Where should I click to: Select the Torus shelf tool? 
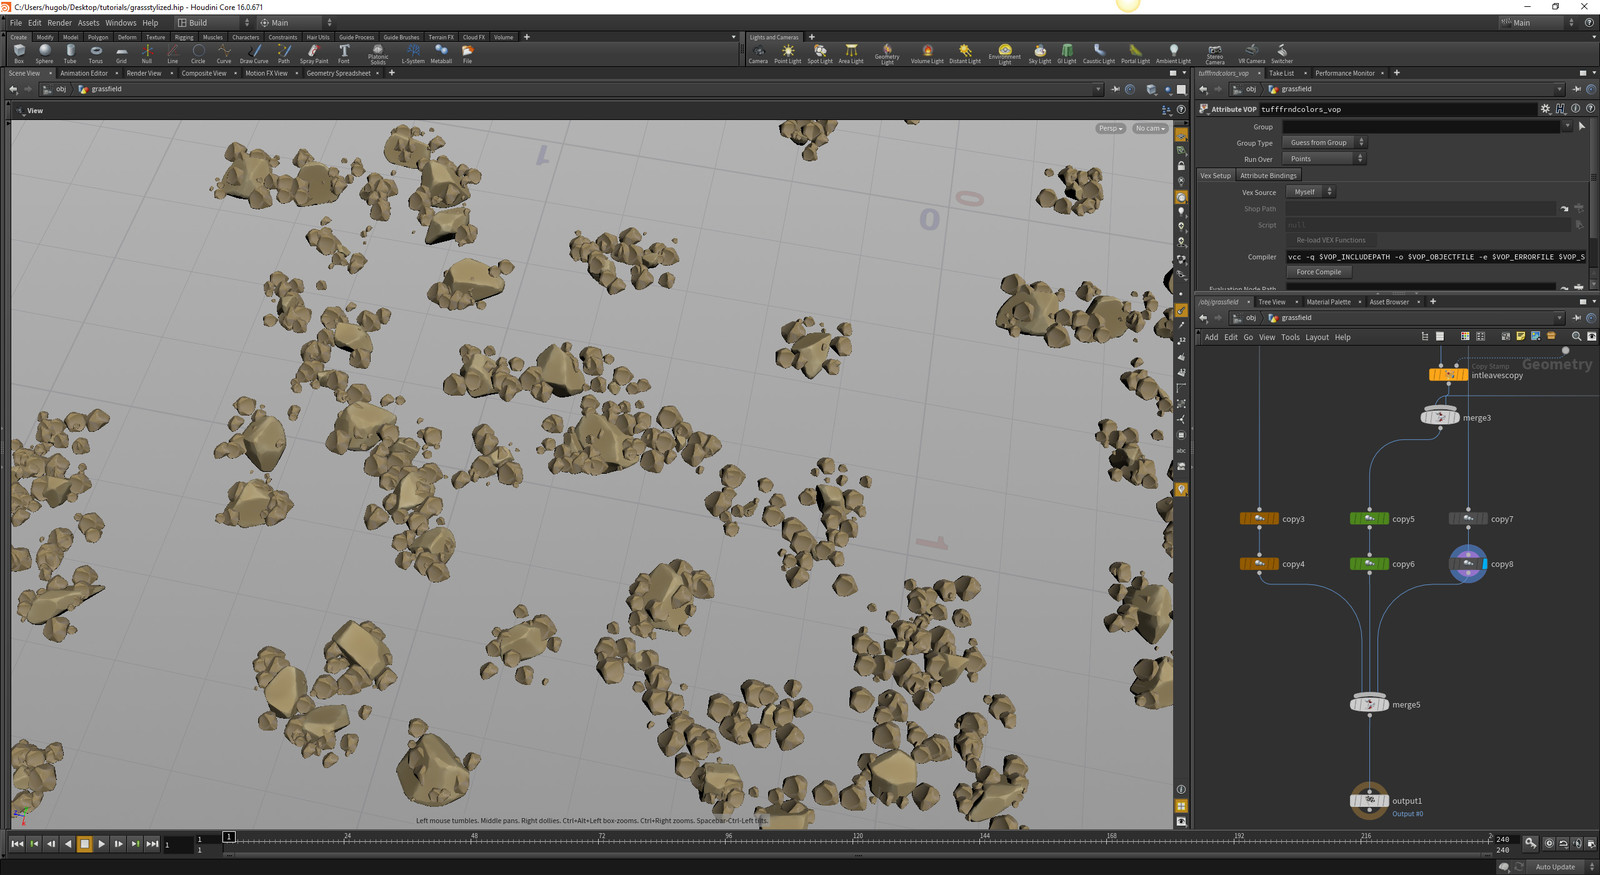point(96,53)
